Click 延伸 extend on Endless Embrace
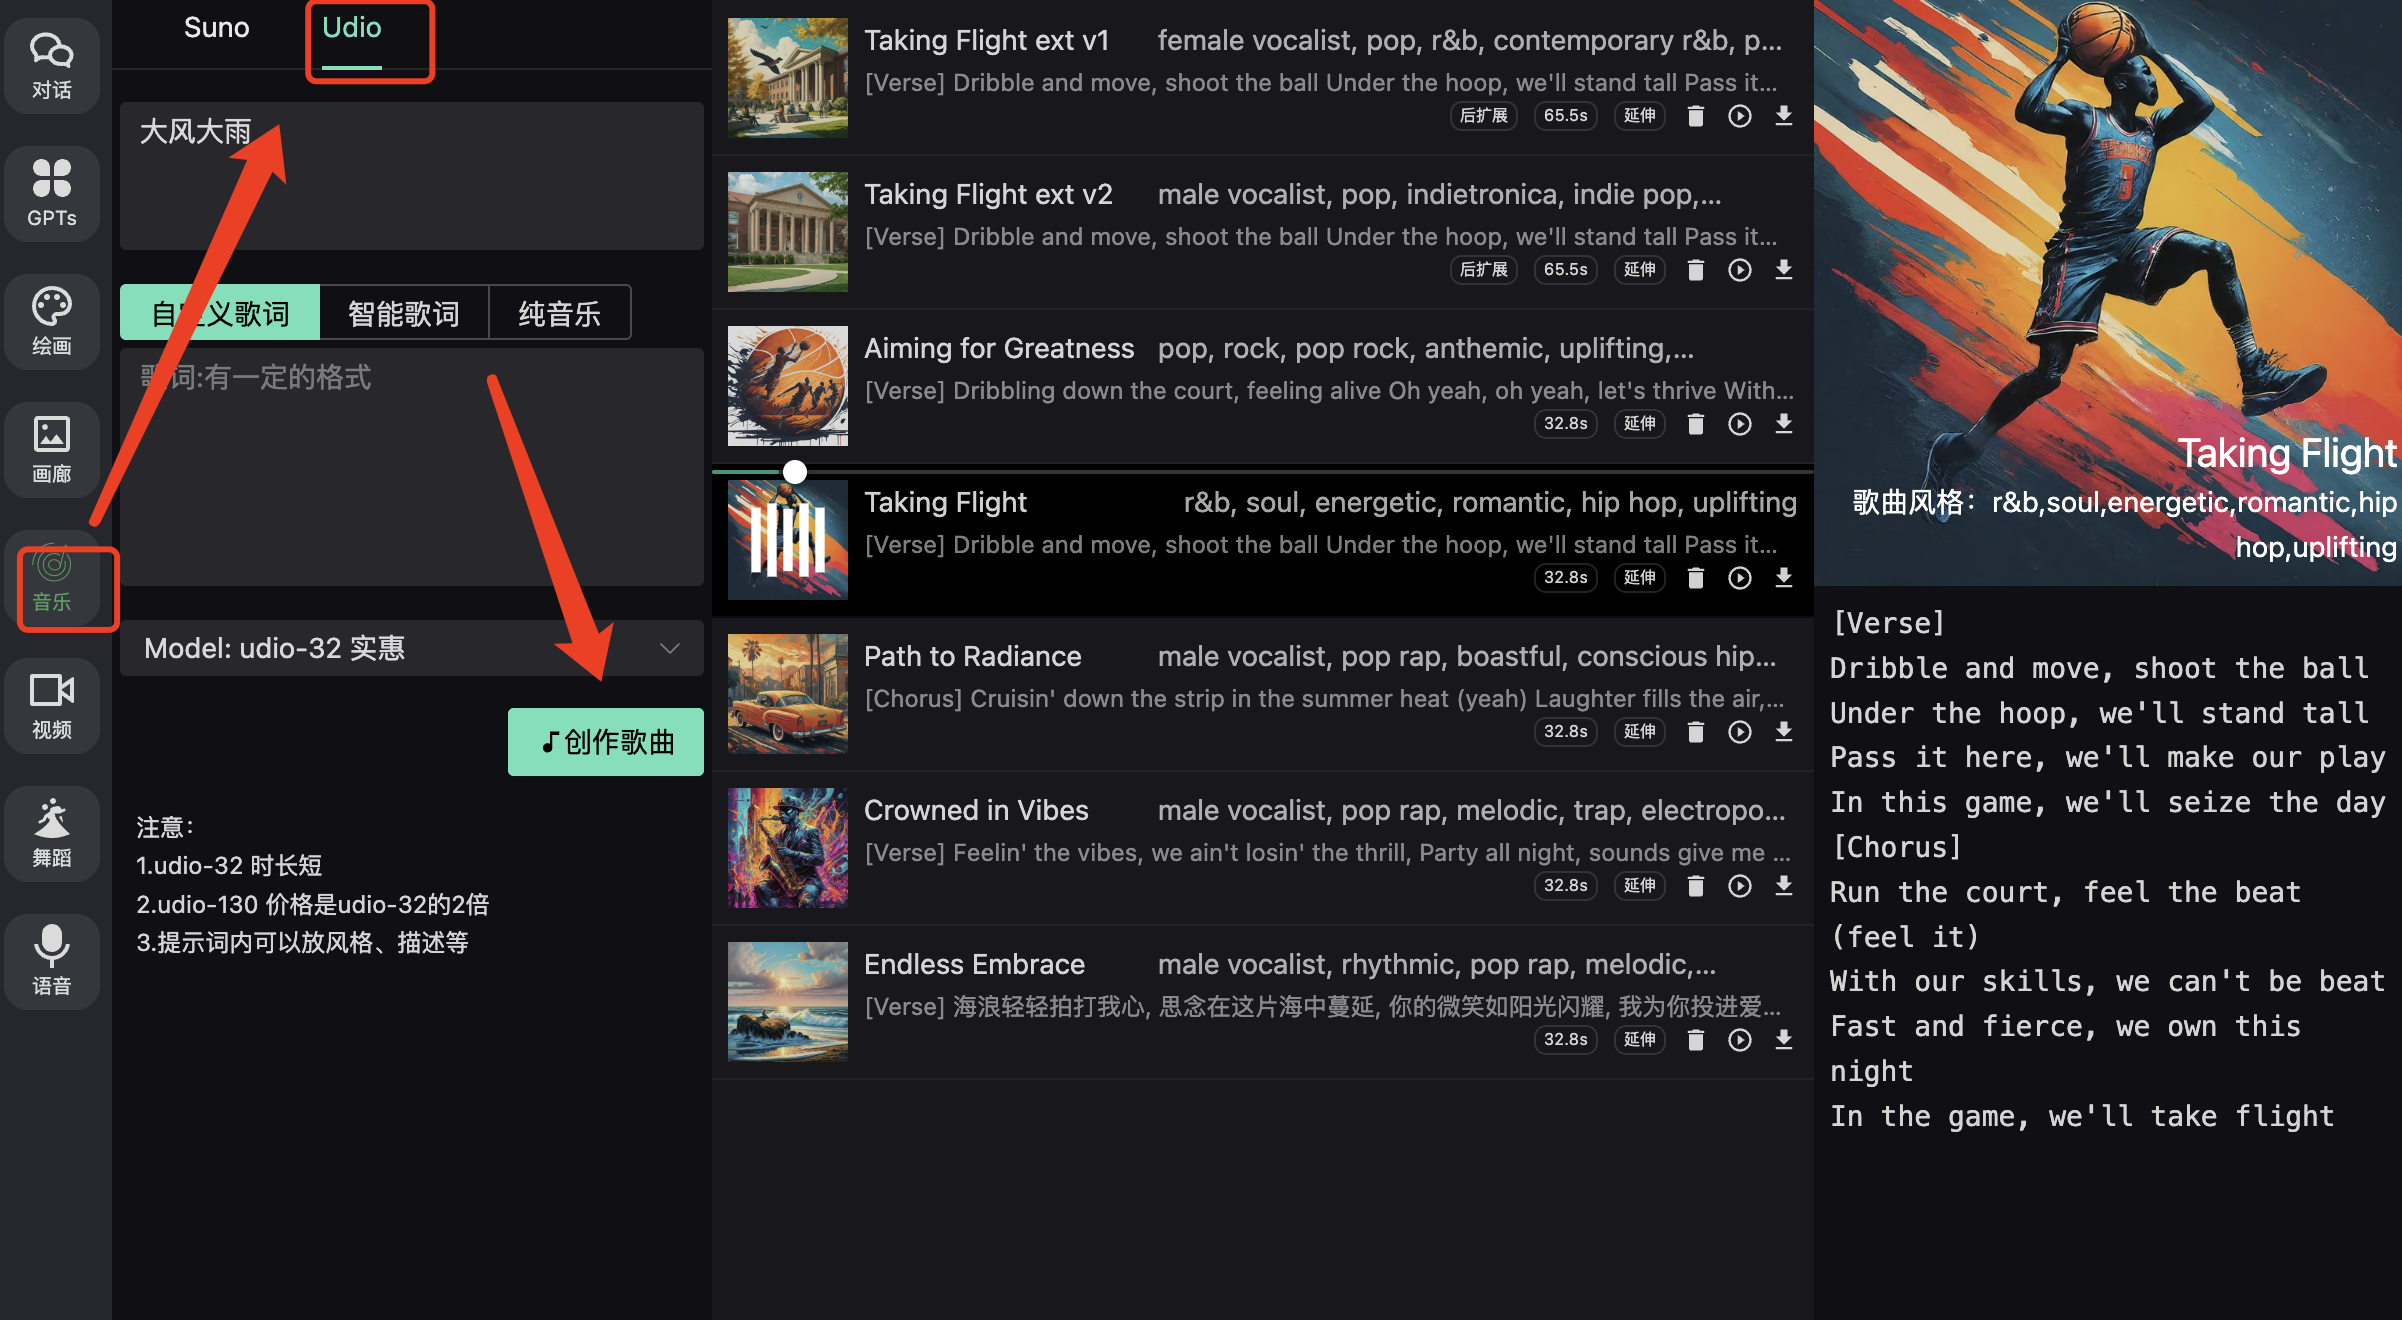The width and height of the screenshot is (2402, 1320). 1639,1040
